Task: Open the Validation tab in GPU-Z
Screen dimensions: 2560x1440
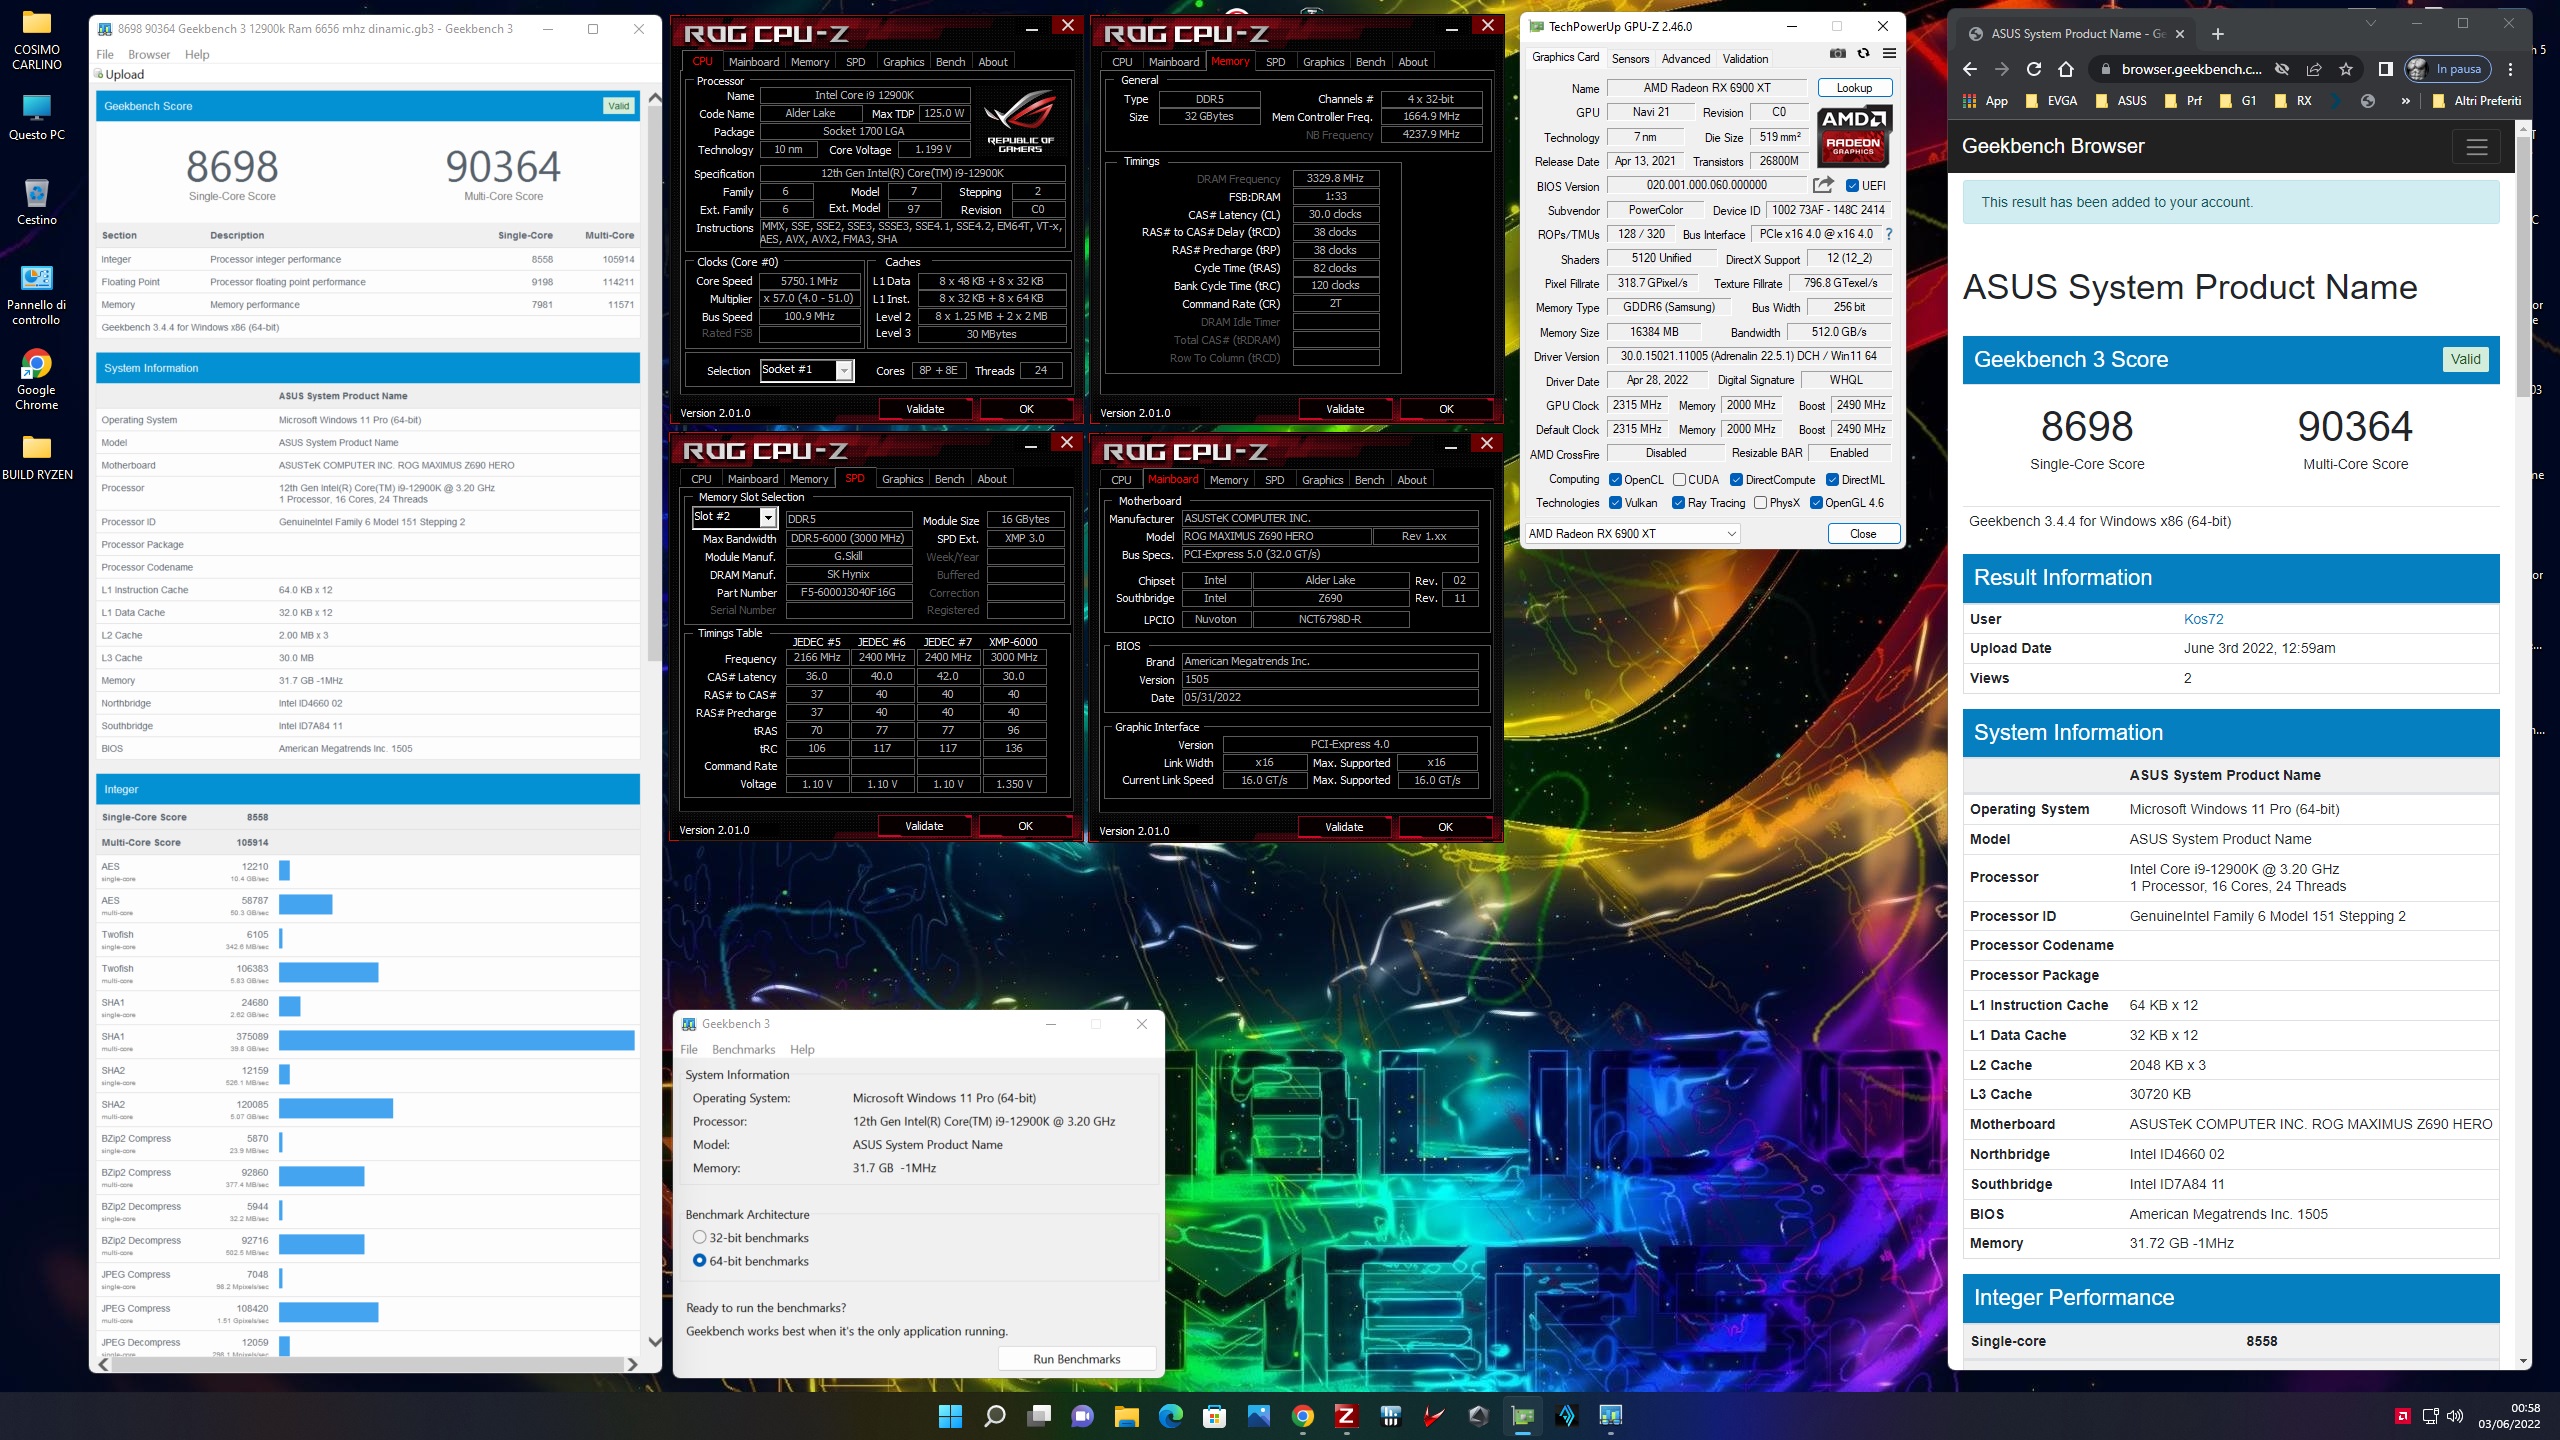Action: (x=1746, y=59)
